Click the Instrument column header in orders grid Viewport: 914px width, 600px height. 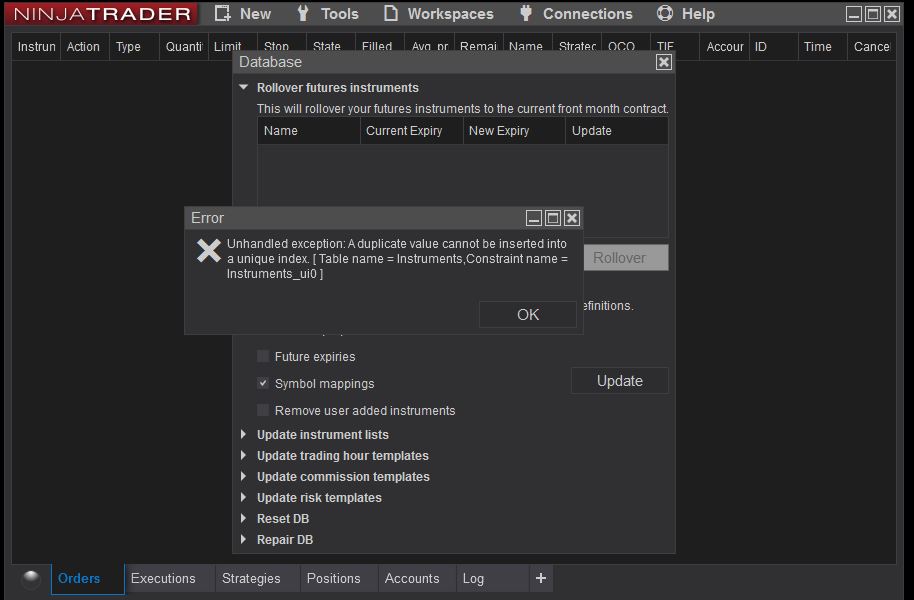point(36,47)
